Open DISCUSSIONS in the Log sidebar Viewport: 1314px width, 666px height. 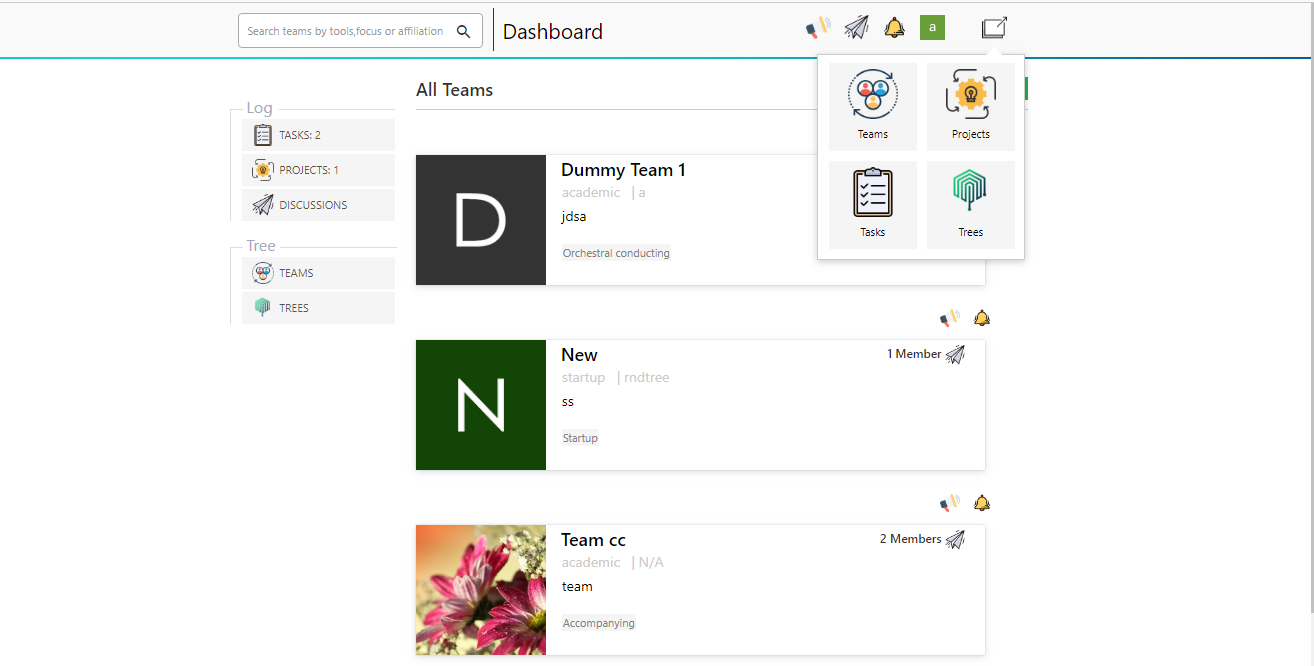click(x=318, y=205)
